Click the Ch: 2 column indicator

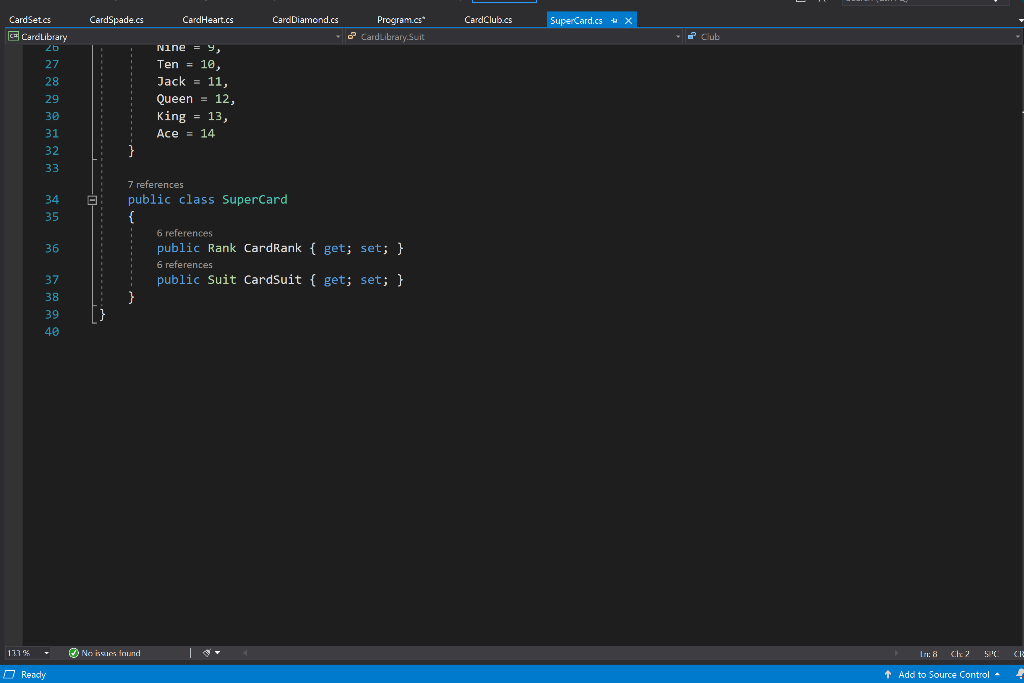[x=959, y=654]
